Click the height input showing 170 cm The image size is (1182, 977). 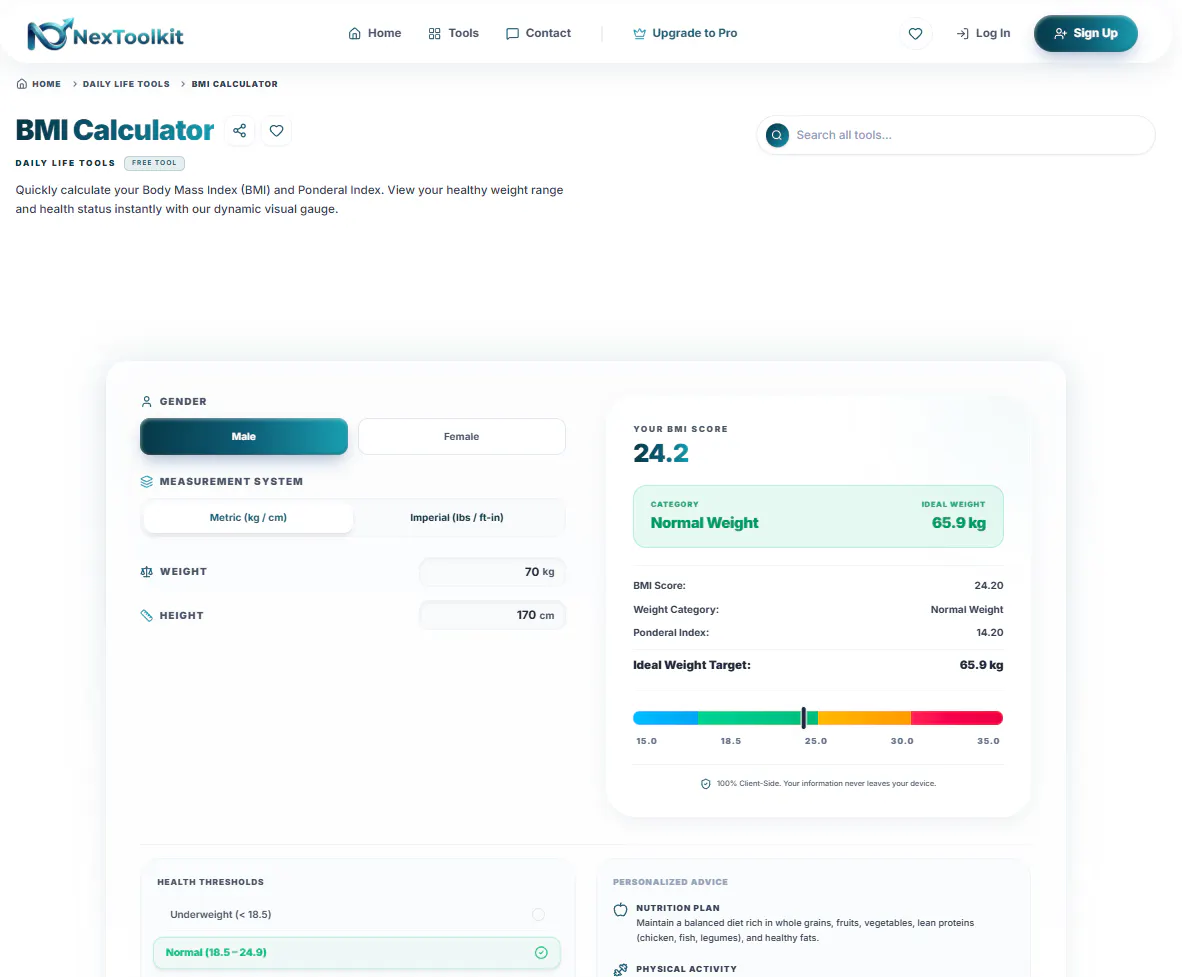pyautogui.click(x=492, y=615)
